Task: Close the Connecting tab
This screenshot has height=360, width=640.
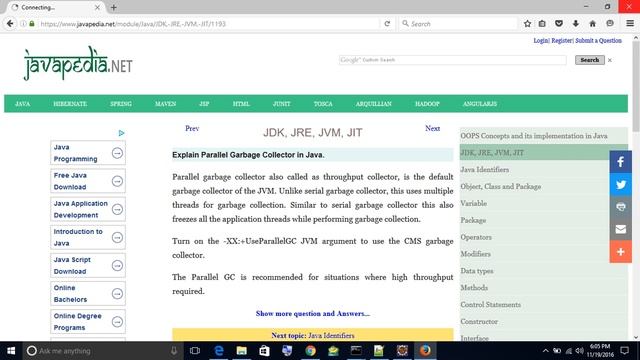Action: pos(97,7)
